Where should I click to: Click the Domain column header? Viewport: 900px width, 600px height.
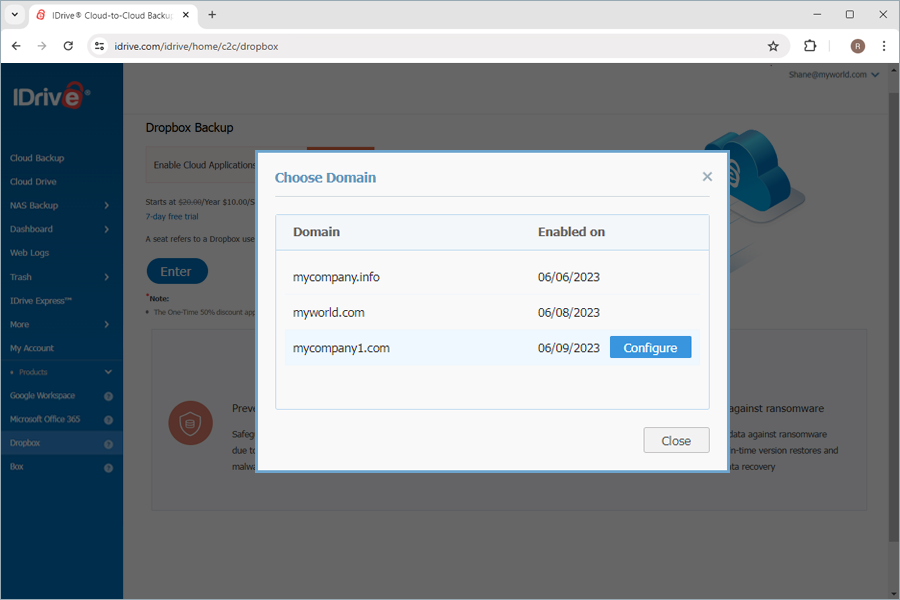(x=316, y=231)
